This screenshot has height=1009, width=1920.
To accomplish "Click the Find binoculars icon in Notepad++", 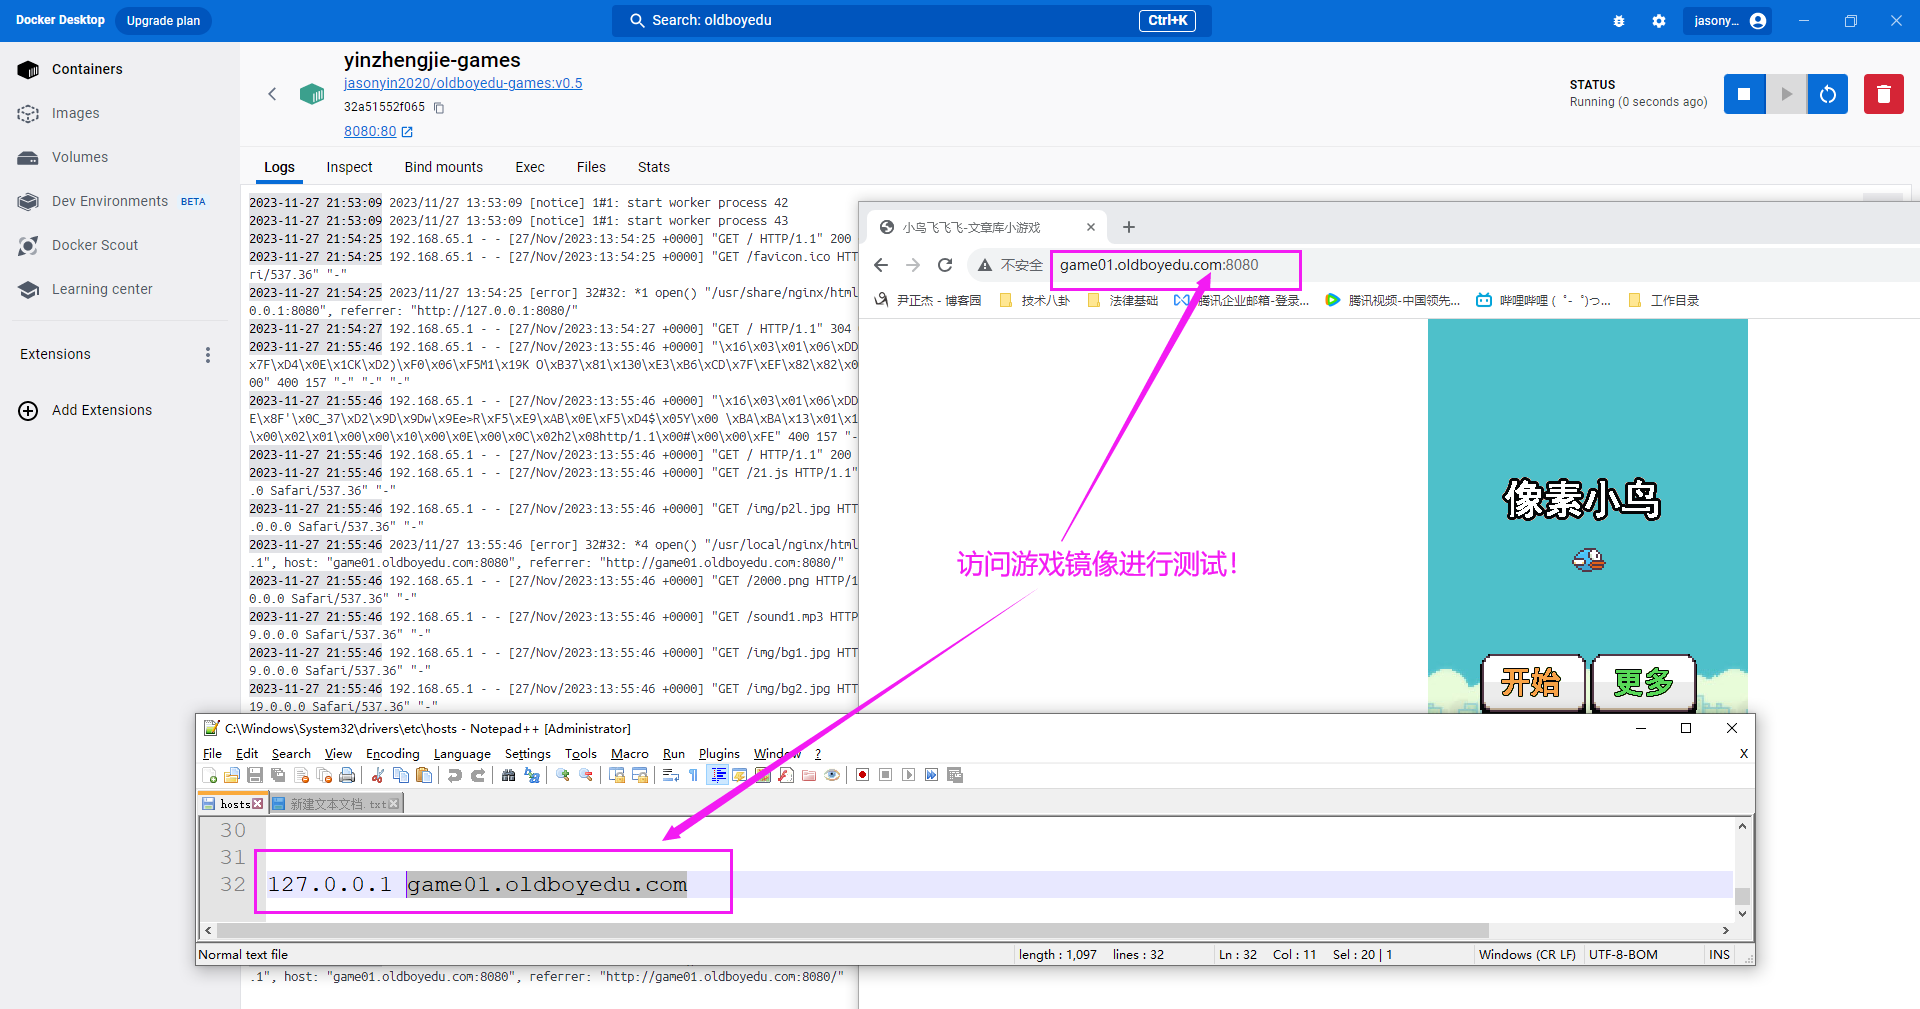I will 509,775.
